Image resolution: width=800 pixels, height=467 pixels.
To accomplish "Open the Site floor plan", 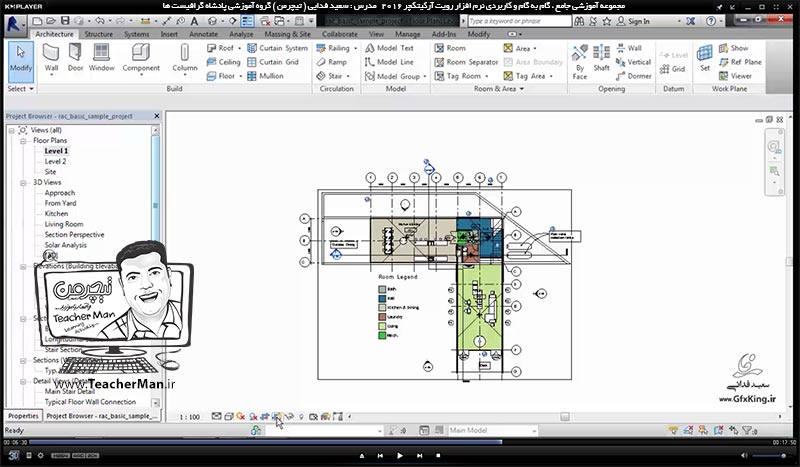I will point(50,172).
